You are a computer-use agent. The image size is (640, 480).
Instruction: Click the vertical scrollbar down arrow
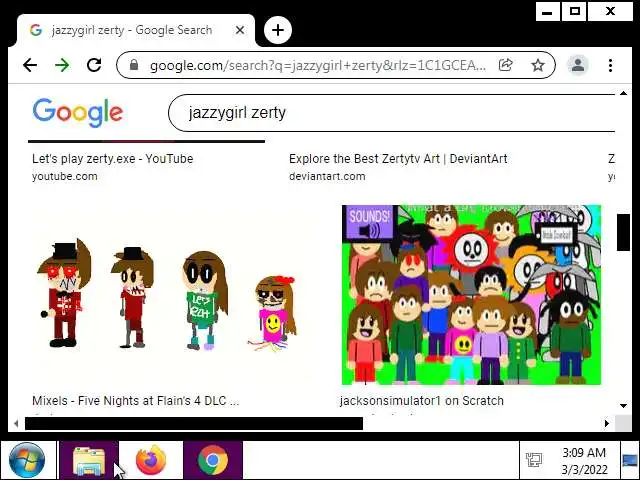(623, 405)
